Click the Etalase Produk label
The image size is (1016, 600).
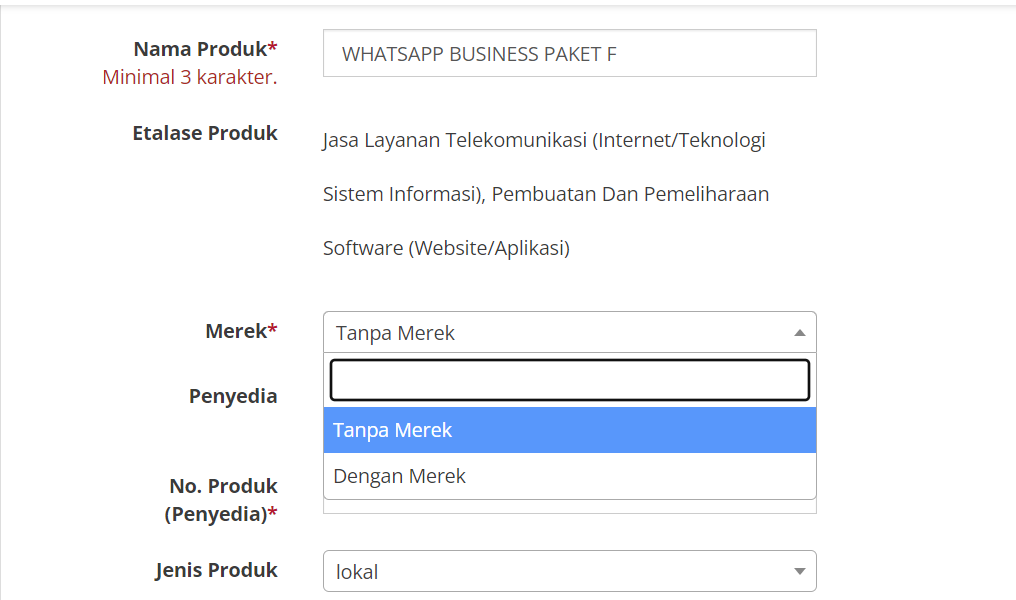pyautogui.click(x=205, y=133)
